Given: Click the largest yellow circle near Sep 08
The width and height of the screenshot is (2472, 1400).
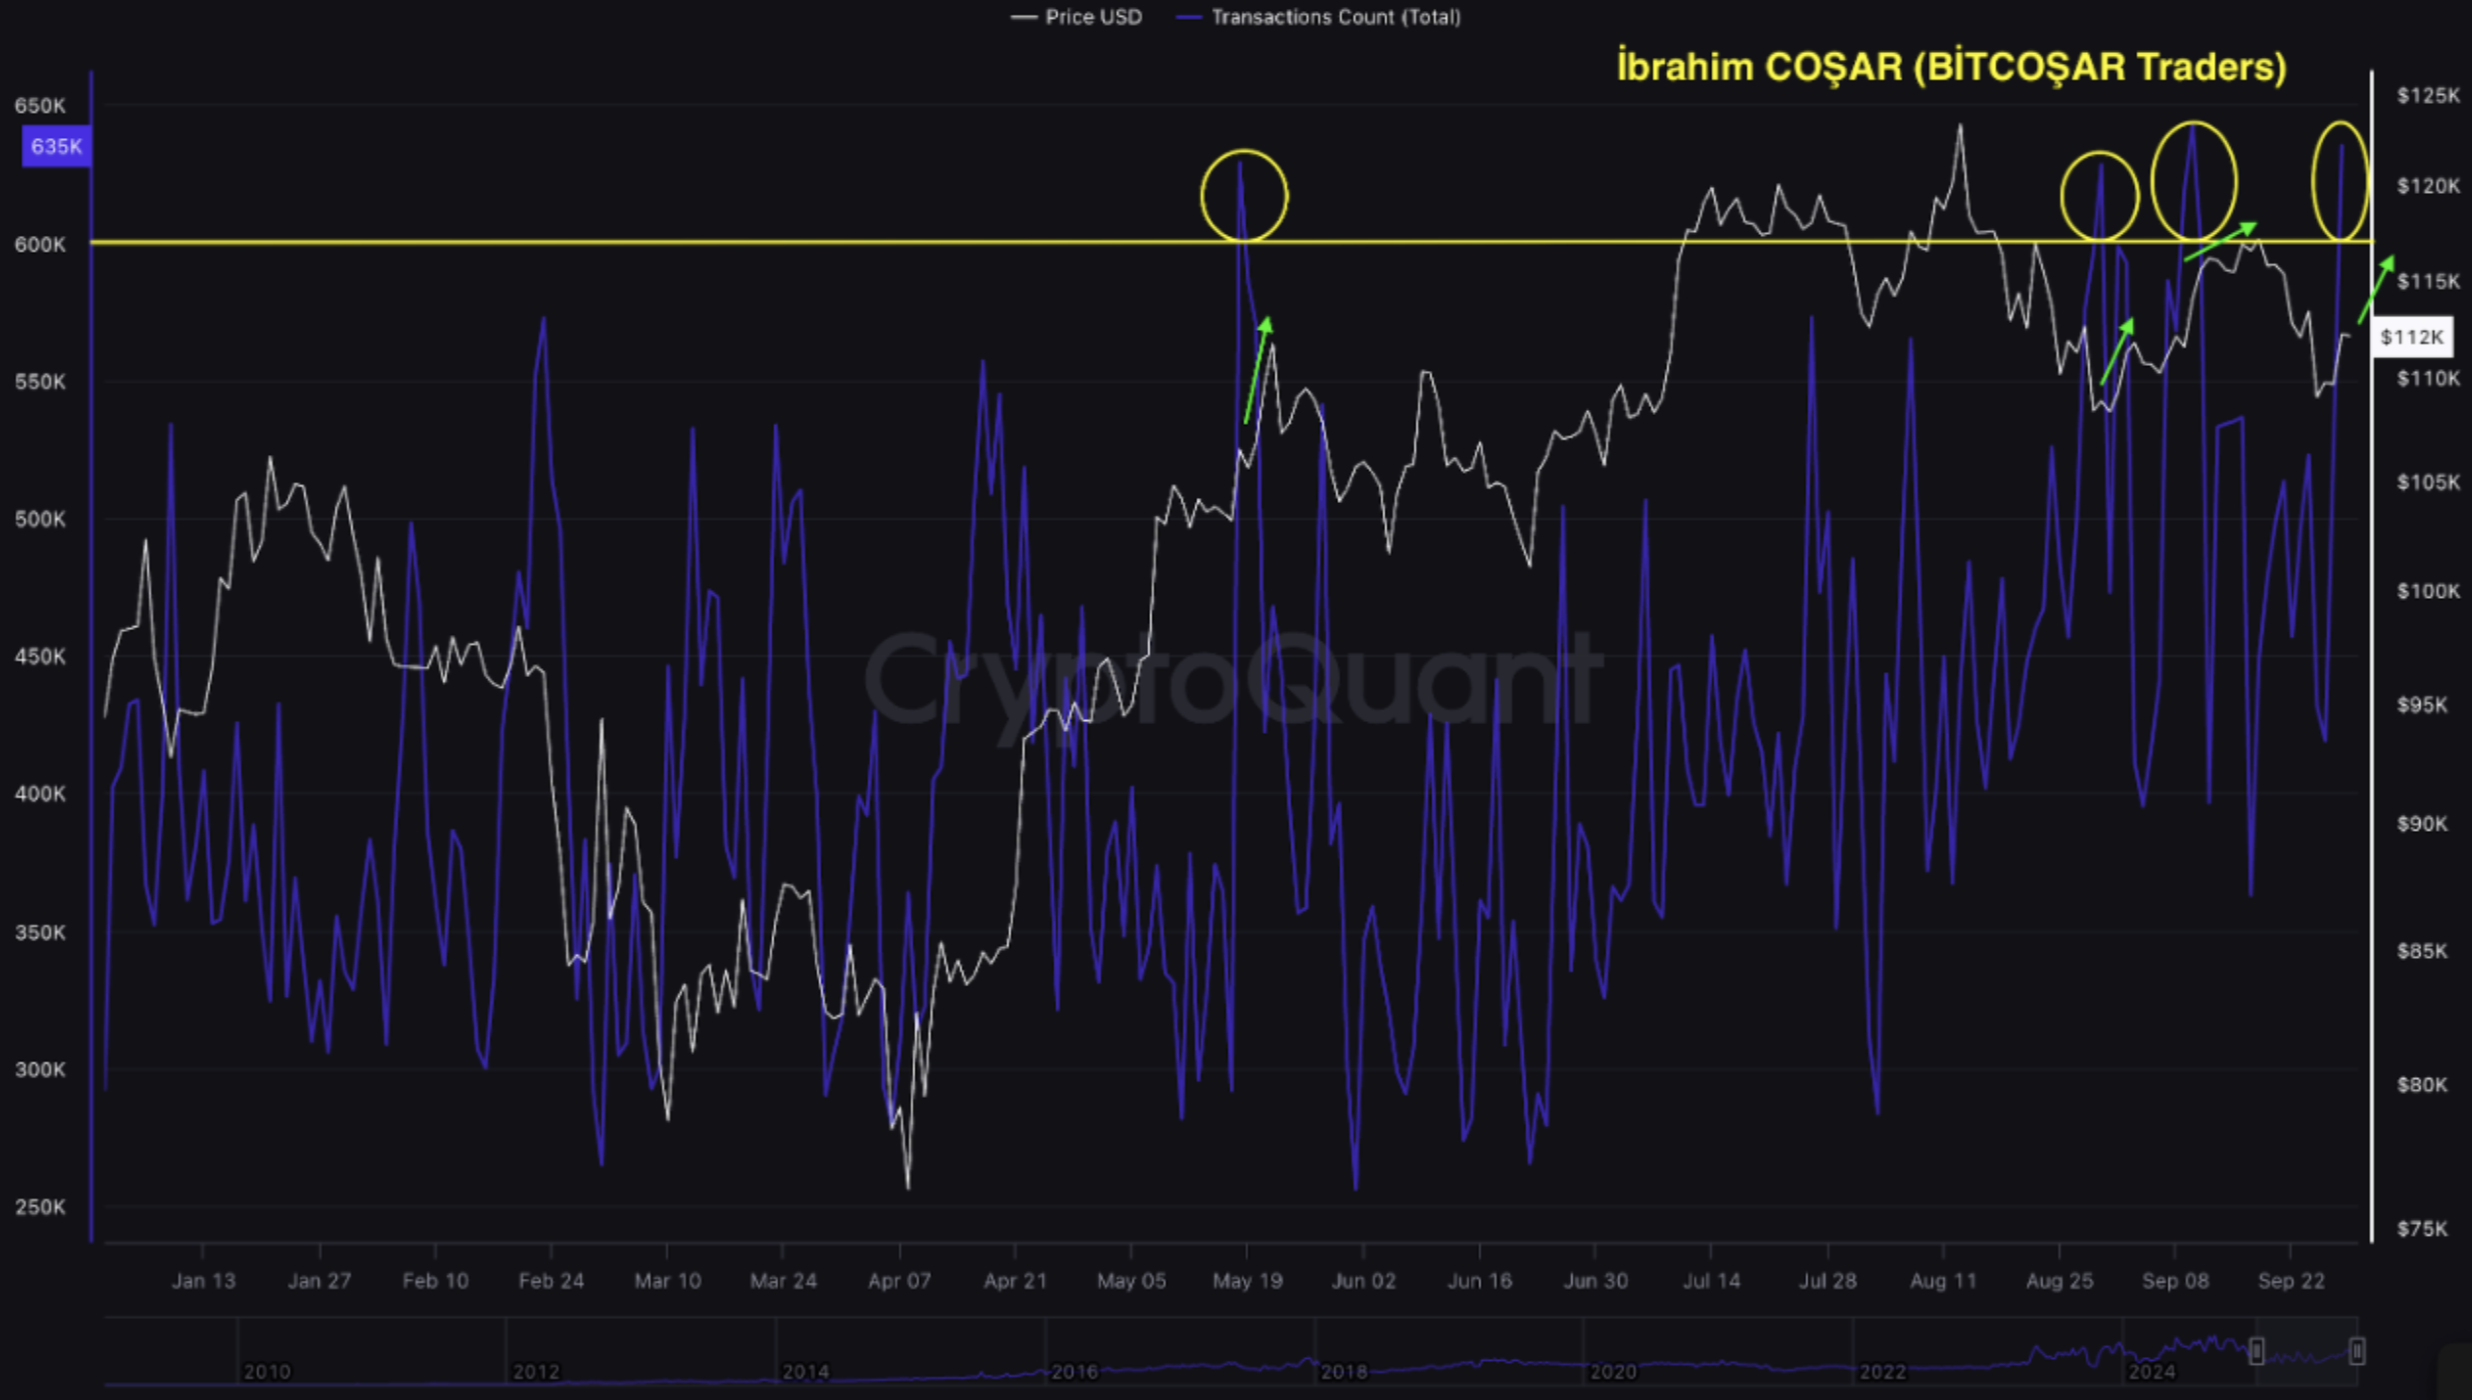Looking at the screenshot, I should tap(2193, 181).
